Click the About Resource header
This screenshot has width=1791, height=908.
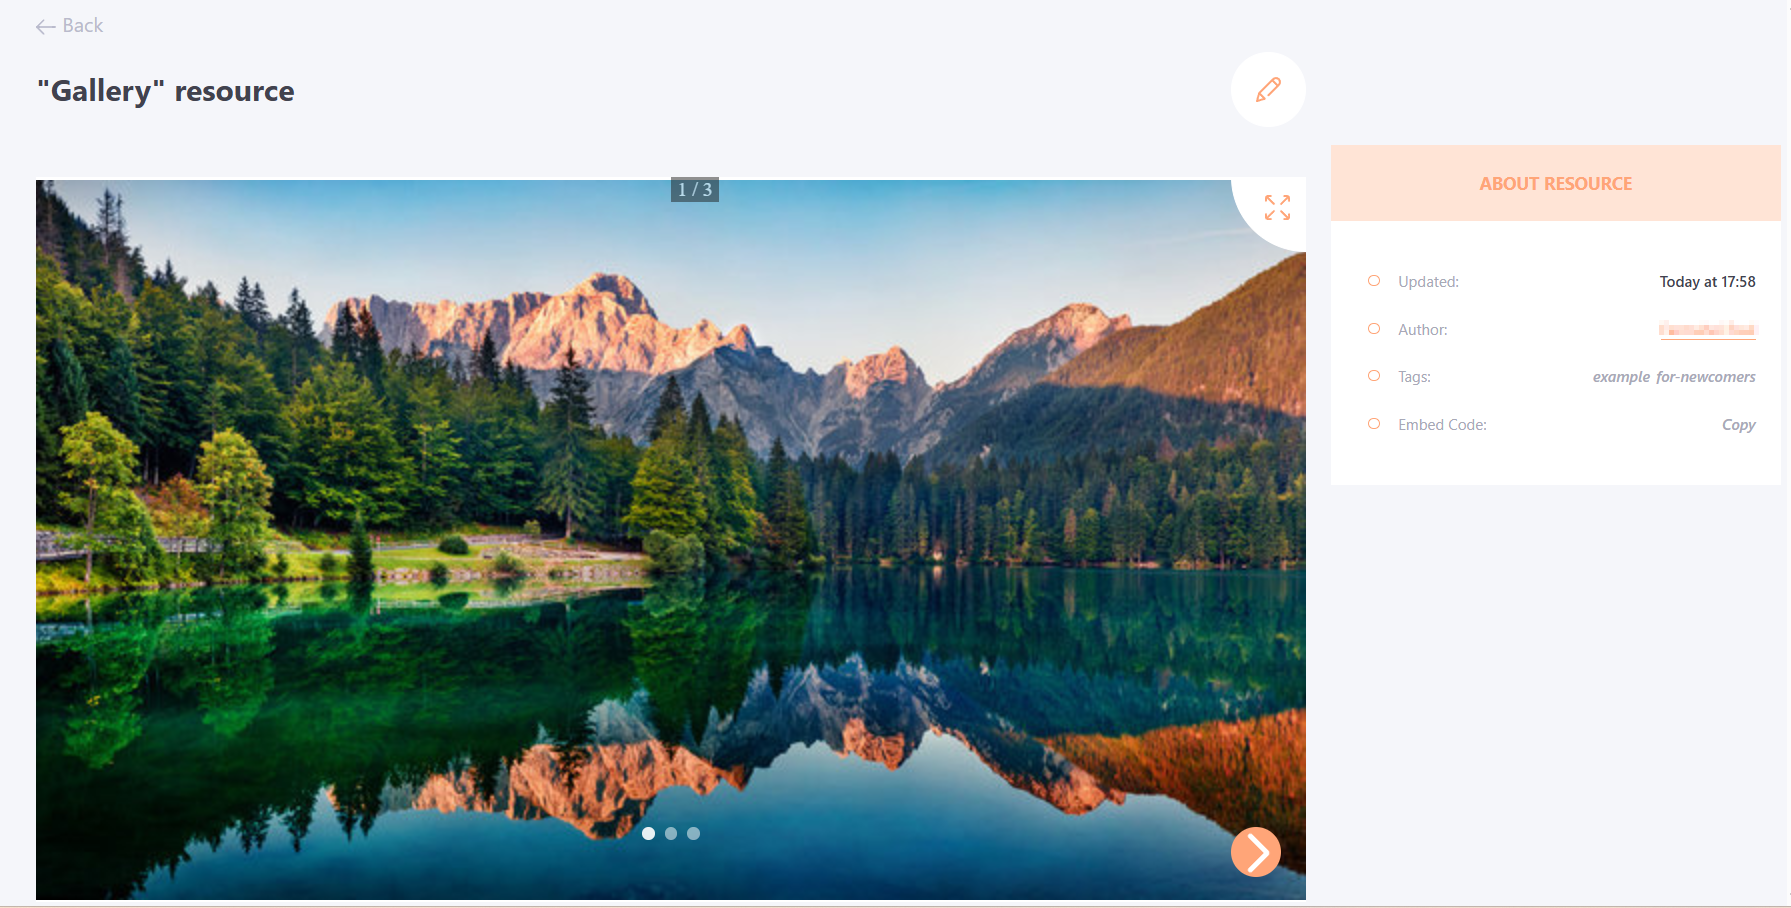tap(1555, 183)
